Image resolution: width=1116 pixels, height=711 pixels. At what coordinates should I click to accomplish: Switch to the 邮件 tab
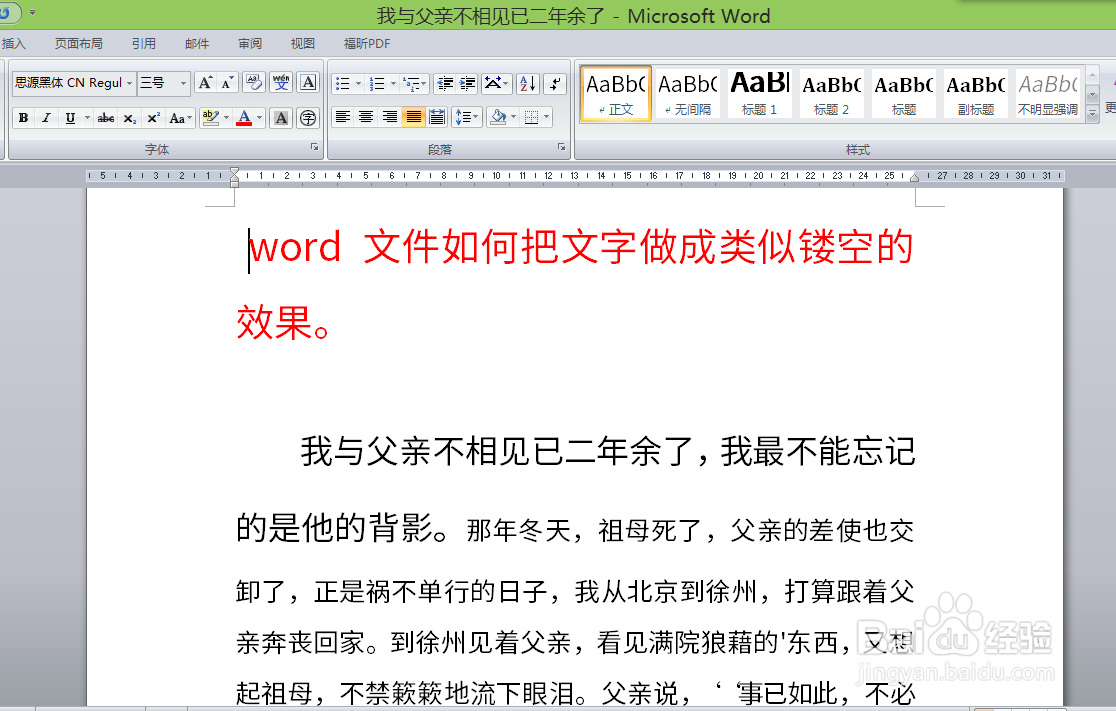click(196, 43)
